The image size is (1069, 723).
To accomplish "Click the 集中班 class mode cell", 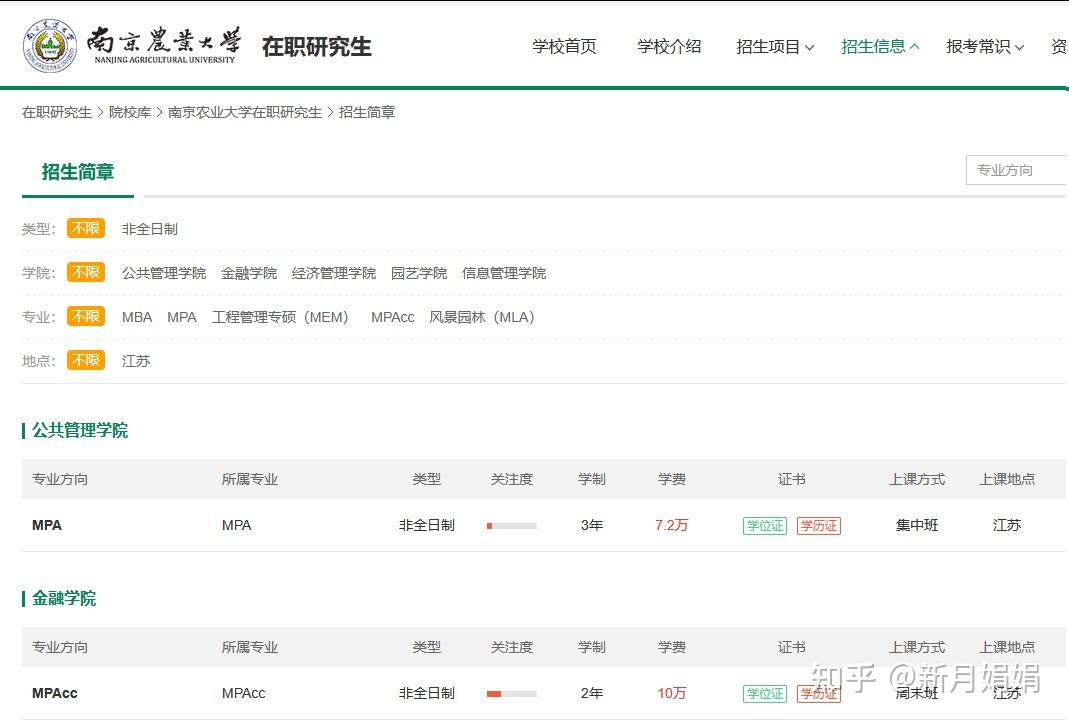I will click(917, 525).
